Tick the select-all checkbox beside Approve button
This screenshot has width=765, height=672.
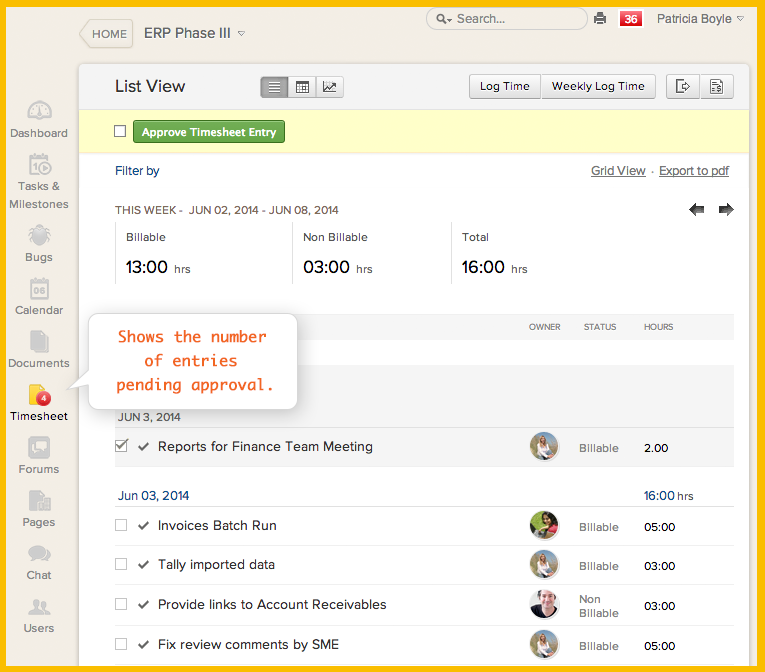click(120, 131)
